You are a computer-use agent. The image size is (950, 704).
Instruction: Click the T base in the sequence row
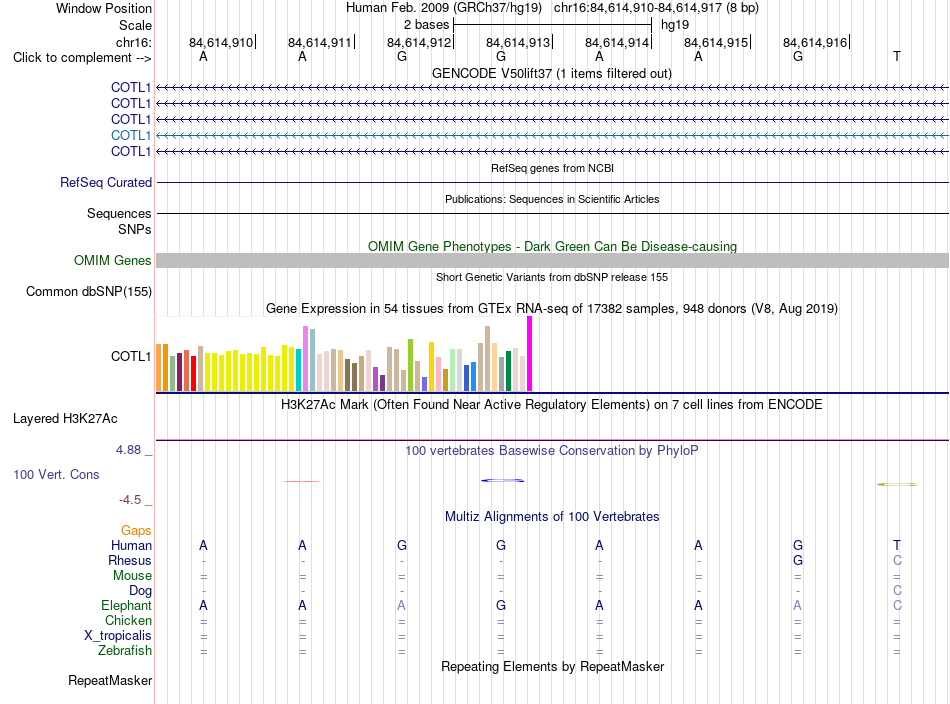pyautogui.click(x=897, y=56)
